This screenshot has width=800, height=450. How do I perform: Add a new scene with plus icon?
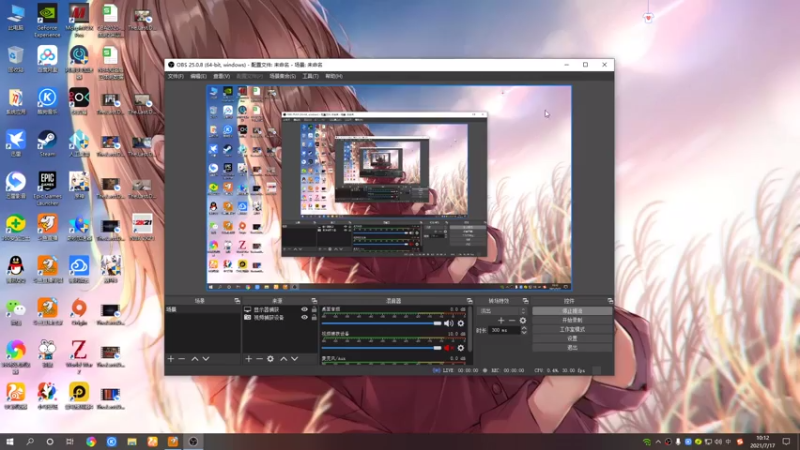point(171,359)
